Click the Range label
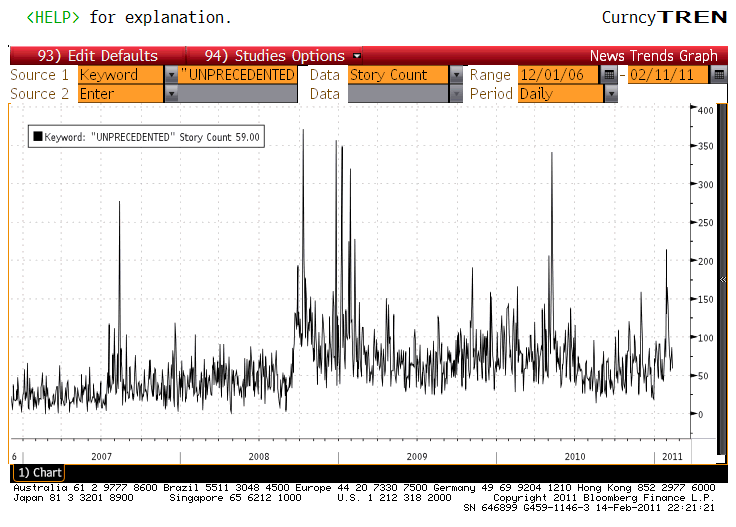 pos(490,75)
